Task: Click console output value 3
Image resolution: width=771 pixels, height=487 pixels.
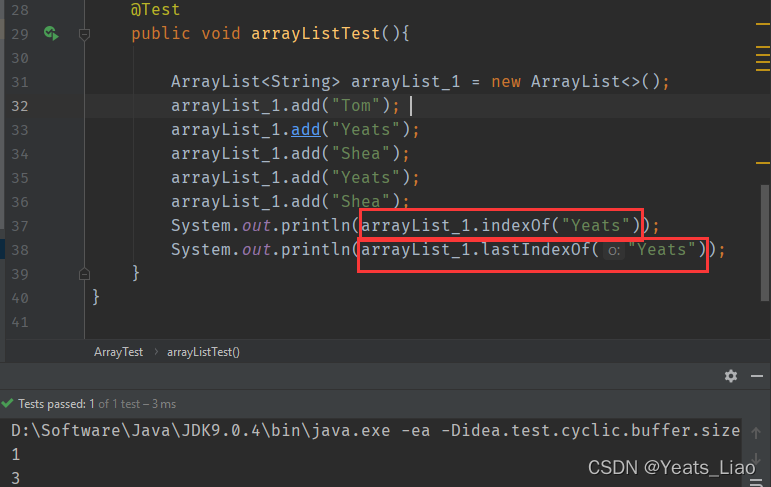Action: point(16,478)
